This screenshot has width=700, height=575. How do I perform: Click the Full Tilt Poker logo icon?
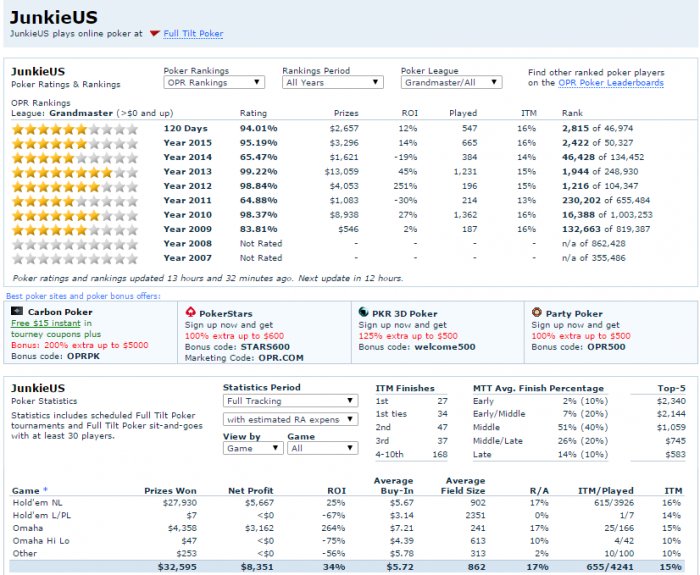point(154,34)
